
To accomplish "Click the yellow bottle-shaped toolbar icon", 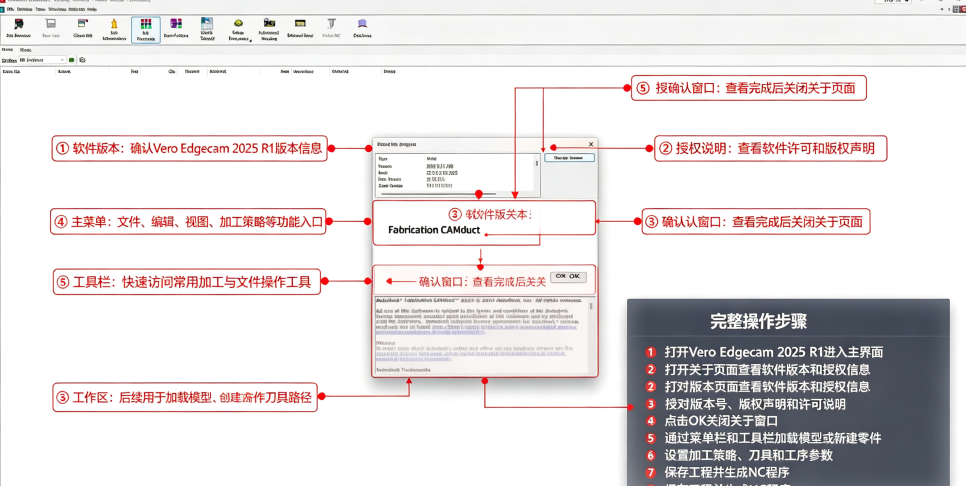I will pyautogui.click(x=114, y=23).
